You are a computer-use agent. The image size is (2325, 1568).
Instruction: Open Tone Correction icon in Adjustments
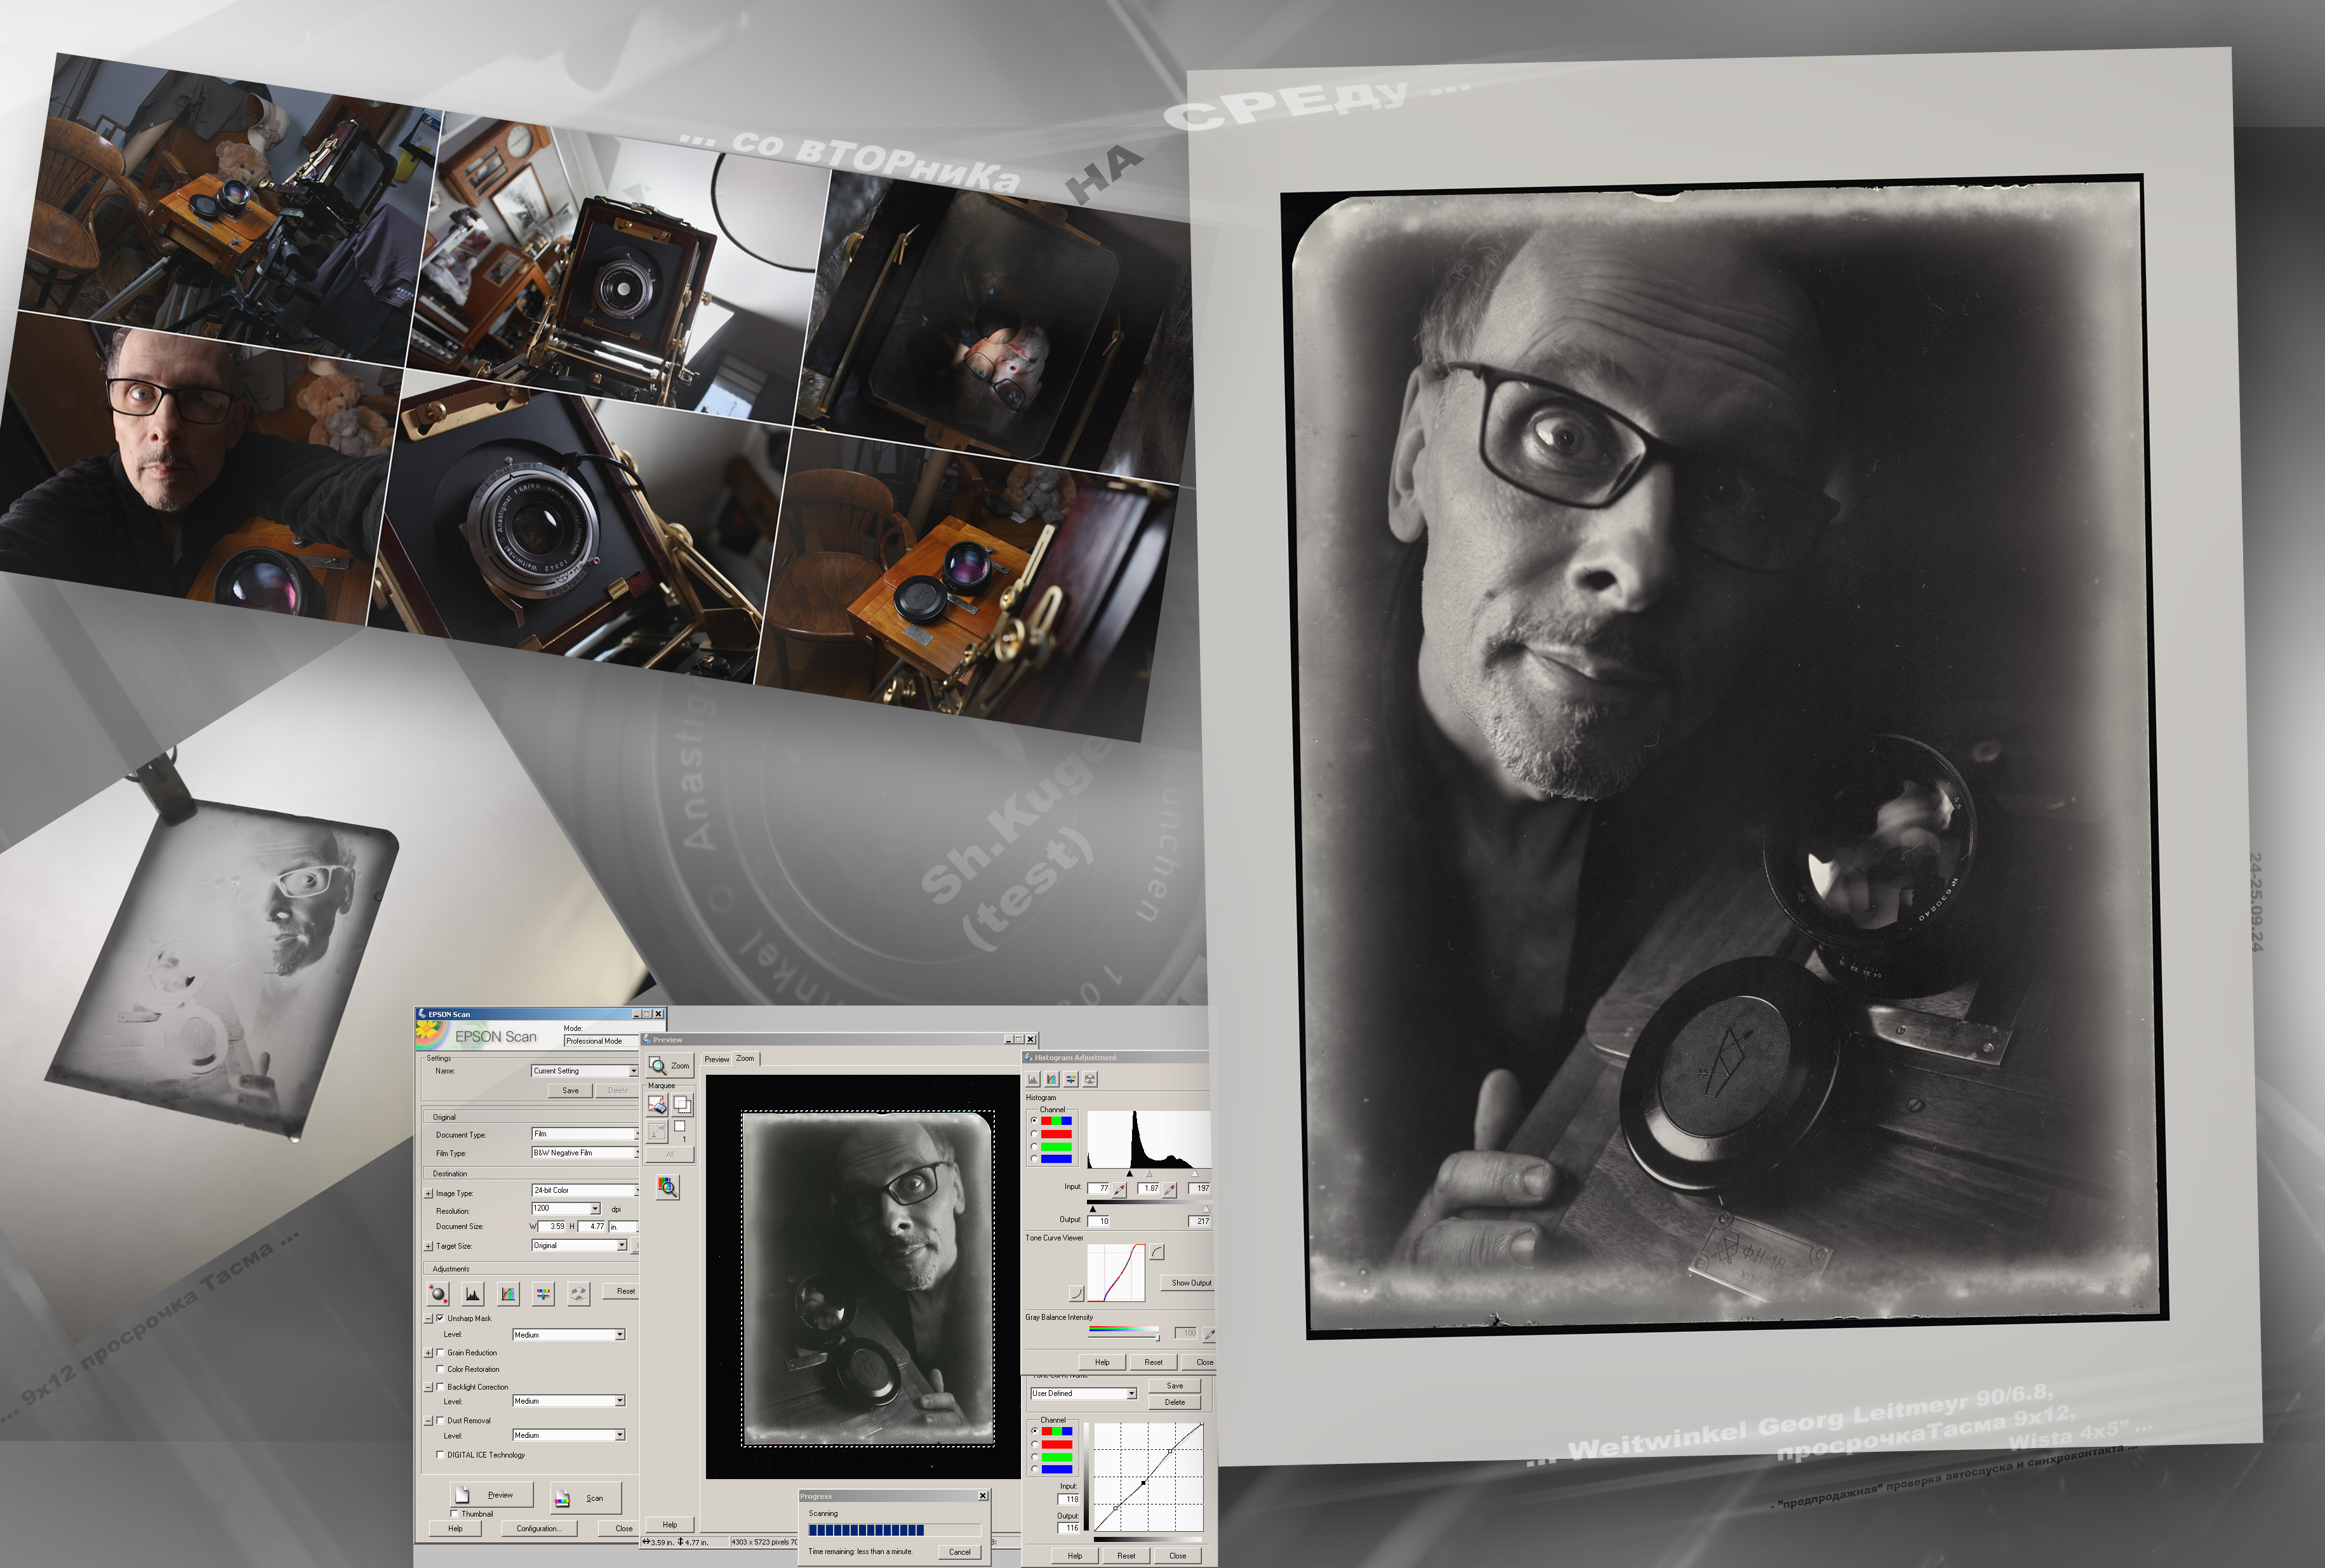point(508,1294)
